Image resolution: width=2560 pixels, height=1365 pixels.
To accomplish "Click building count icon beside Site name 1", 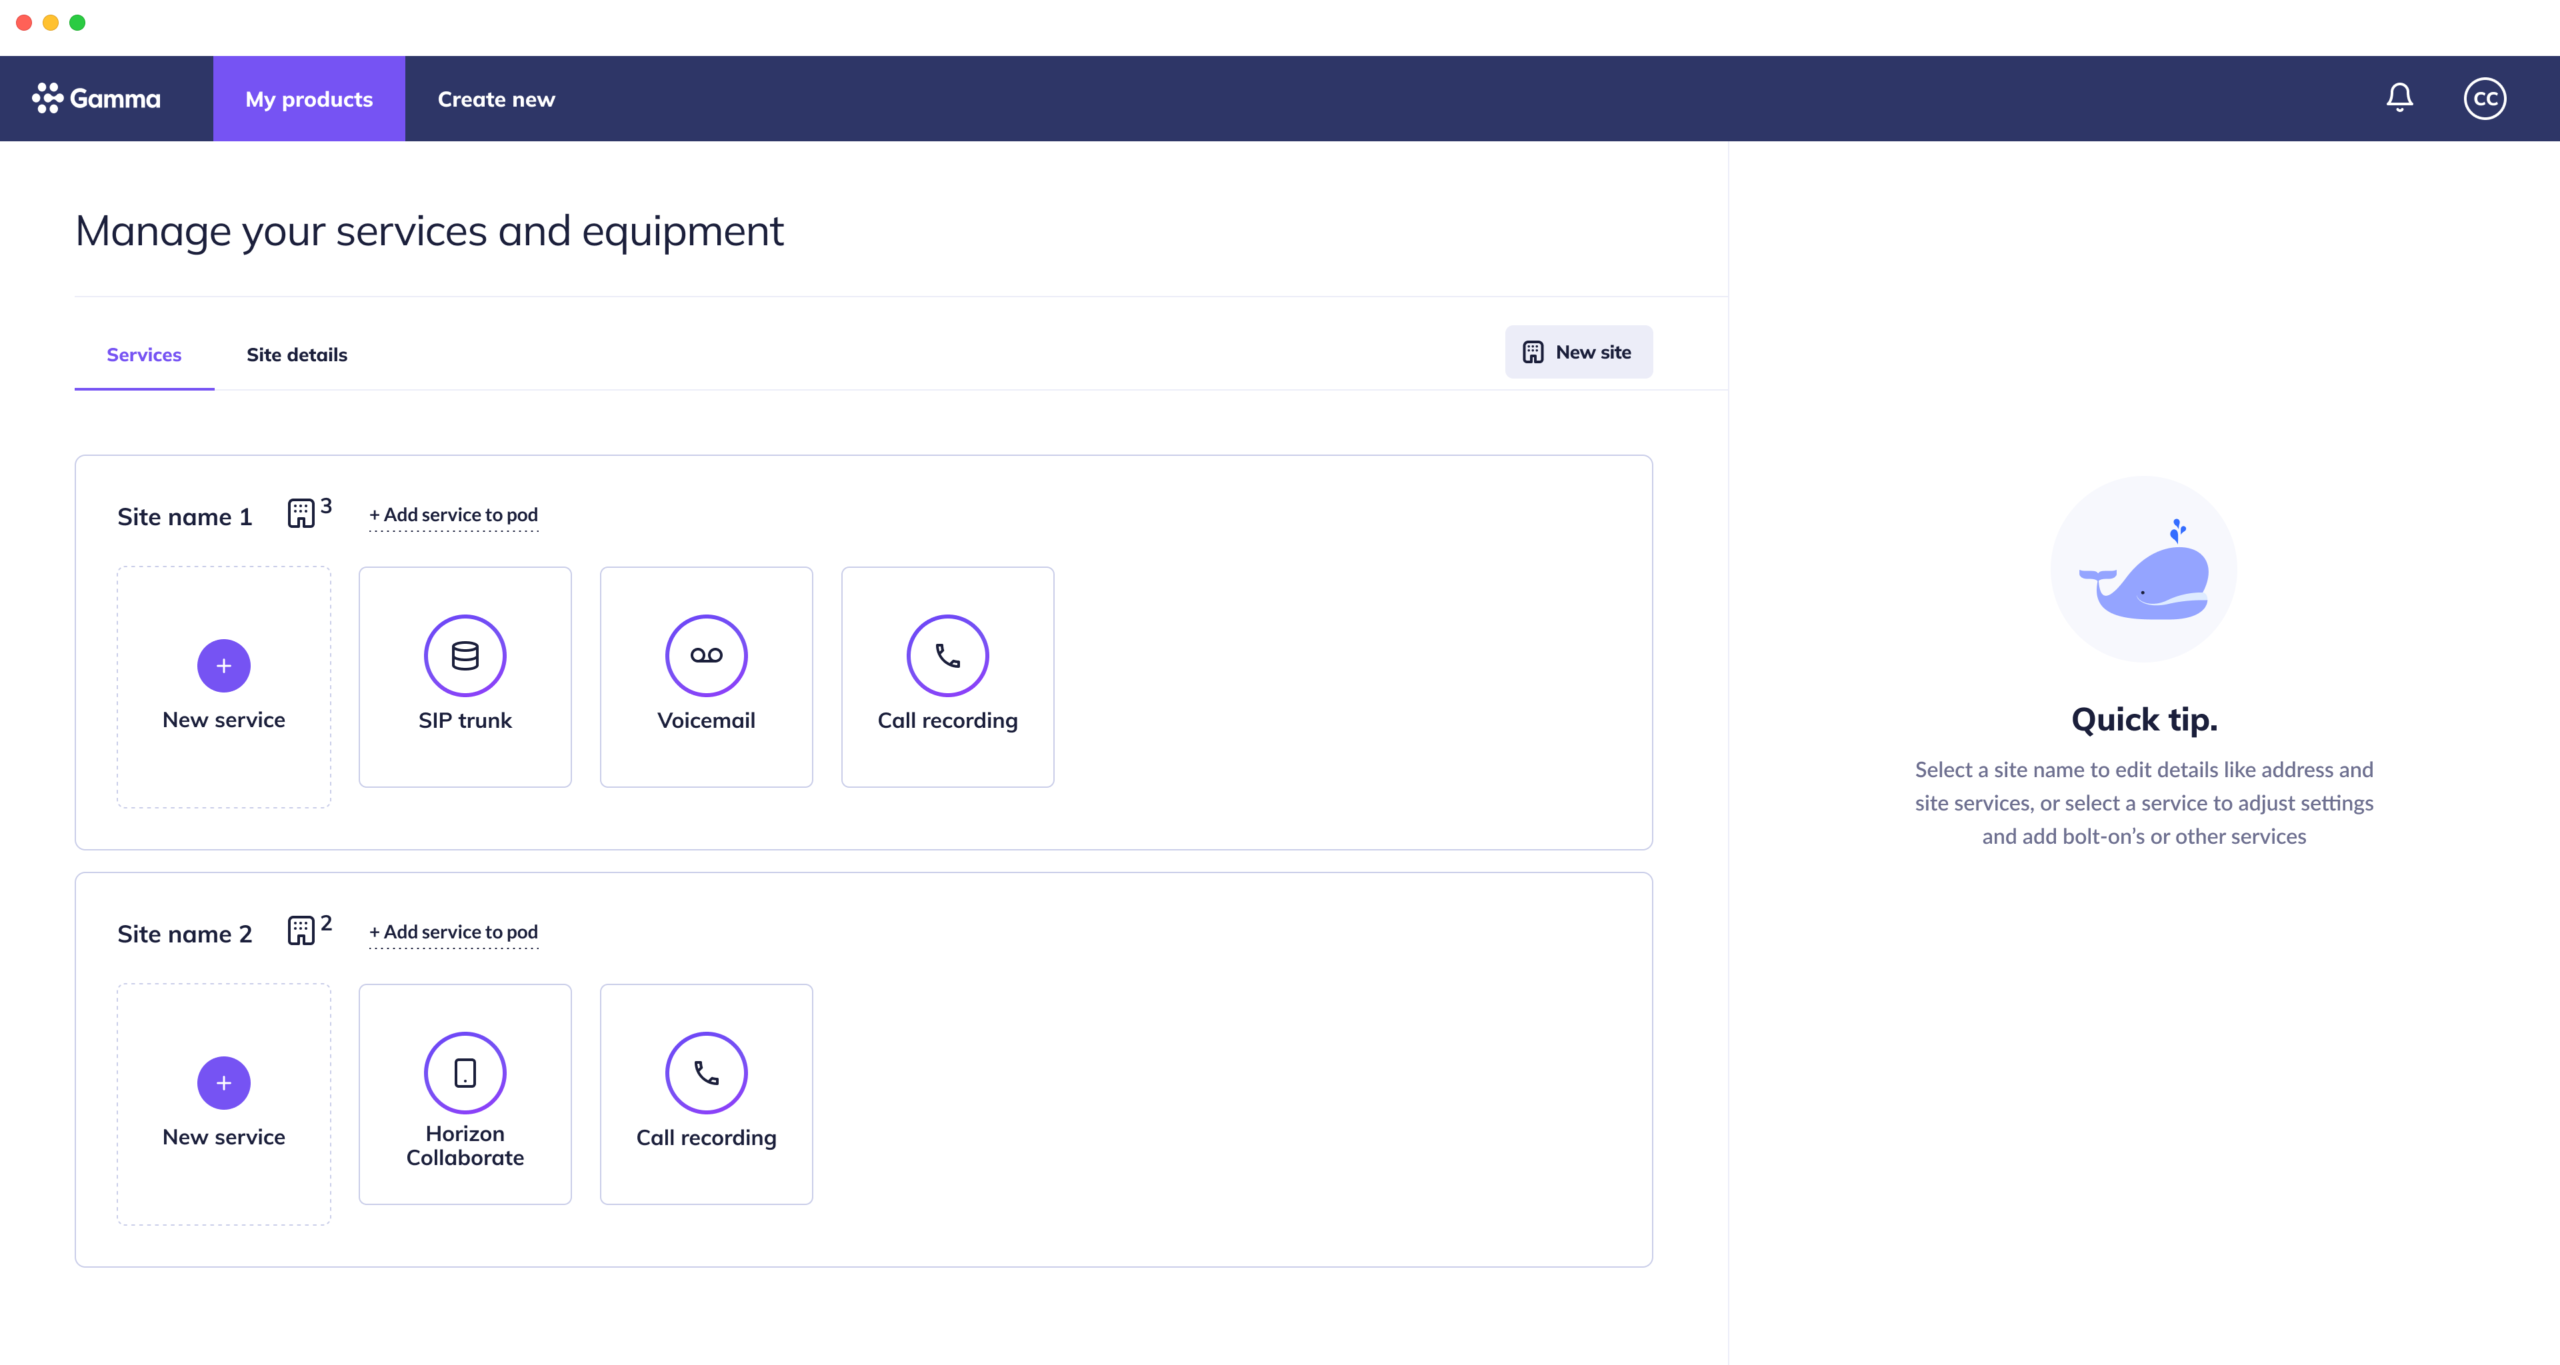I will pyautogui.click(x=301, y=514).
